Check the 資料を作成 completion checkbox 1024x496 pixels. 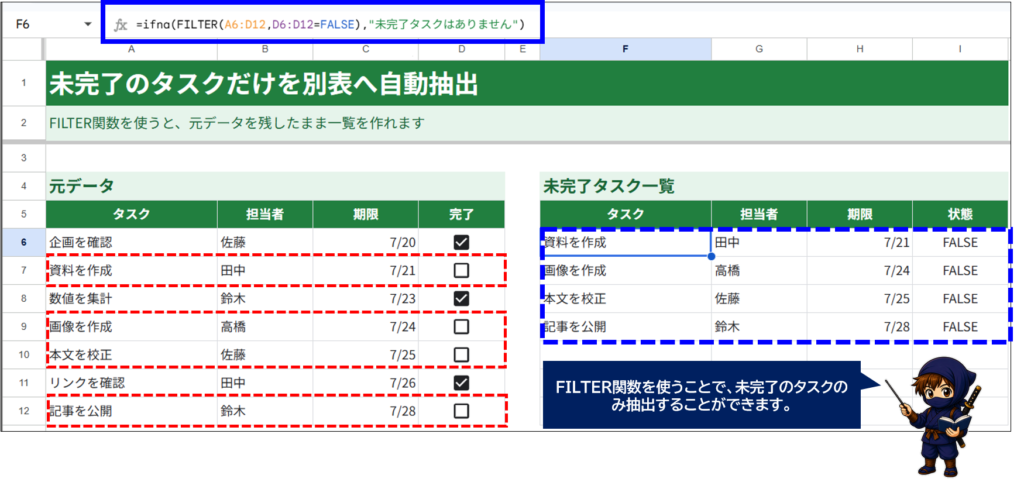461,270
